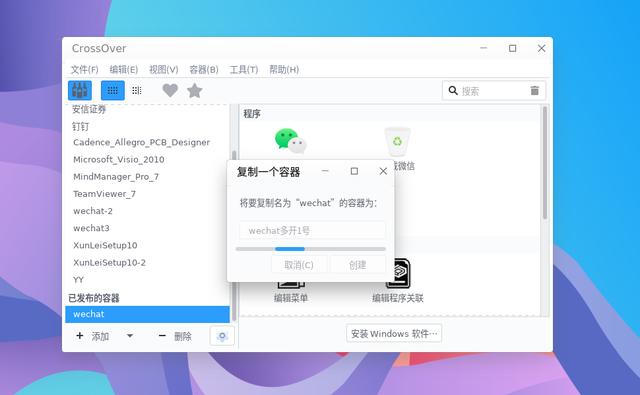Click the 取消(C) button in dialog
The image size is (640, 395).
299,265
